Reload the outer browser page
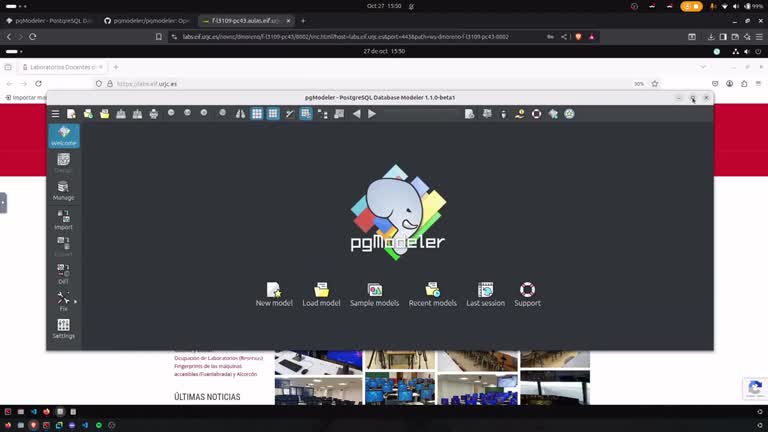The image size is (768, 432). click(x=33, y=37)
